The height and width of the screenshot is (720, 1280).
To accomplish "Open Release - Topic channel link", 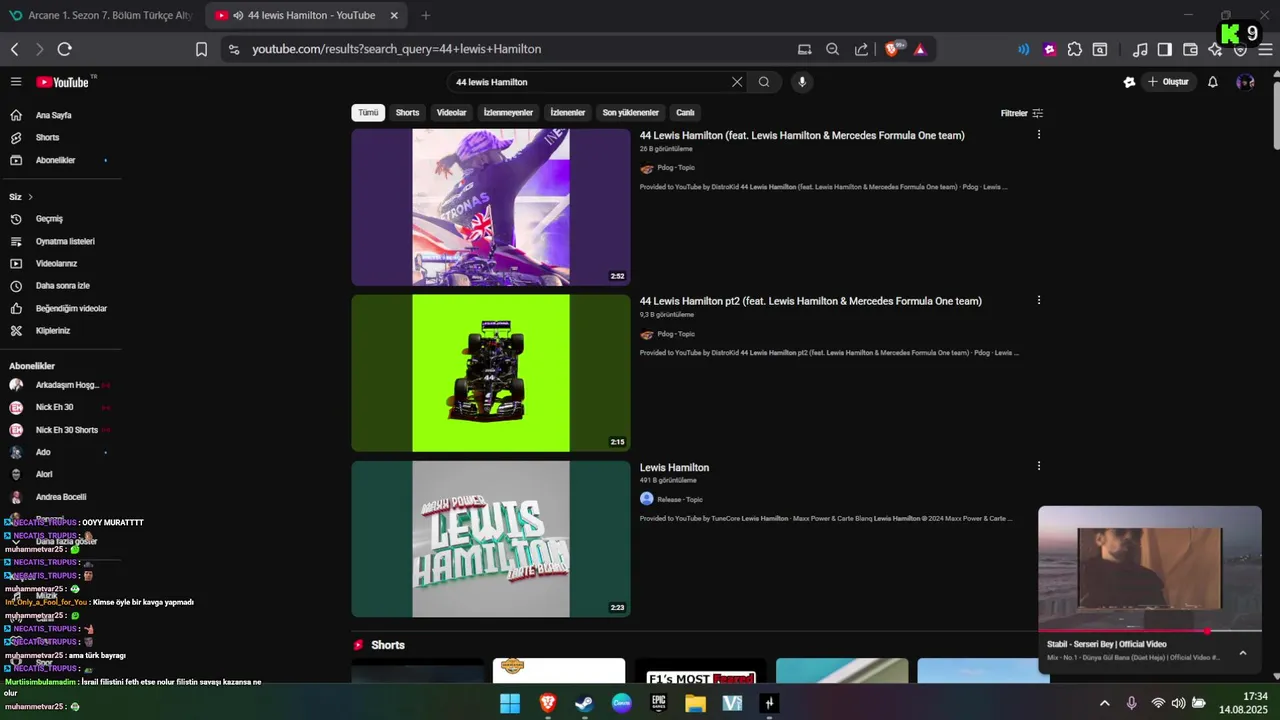I will [679, 499].
